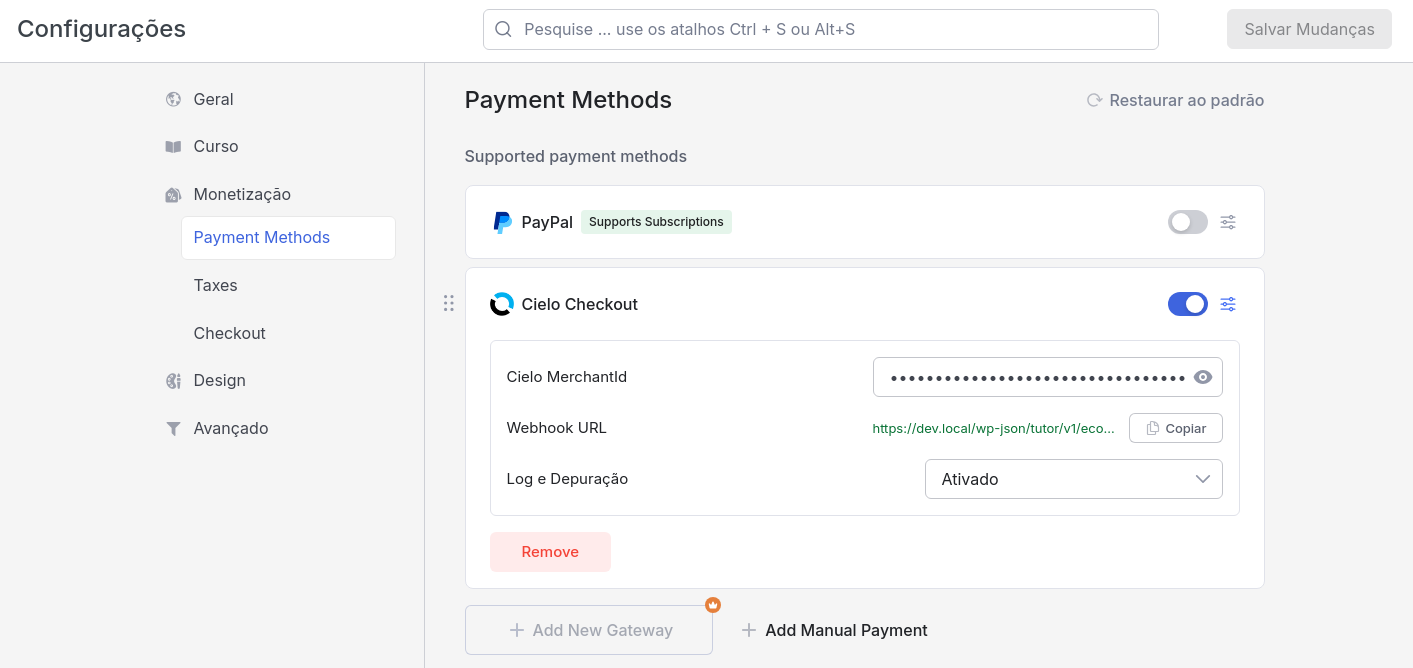1413x668 pixels.
Task: Click the orange crown badge icon
Action: coord(713,605)
